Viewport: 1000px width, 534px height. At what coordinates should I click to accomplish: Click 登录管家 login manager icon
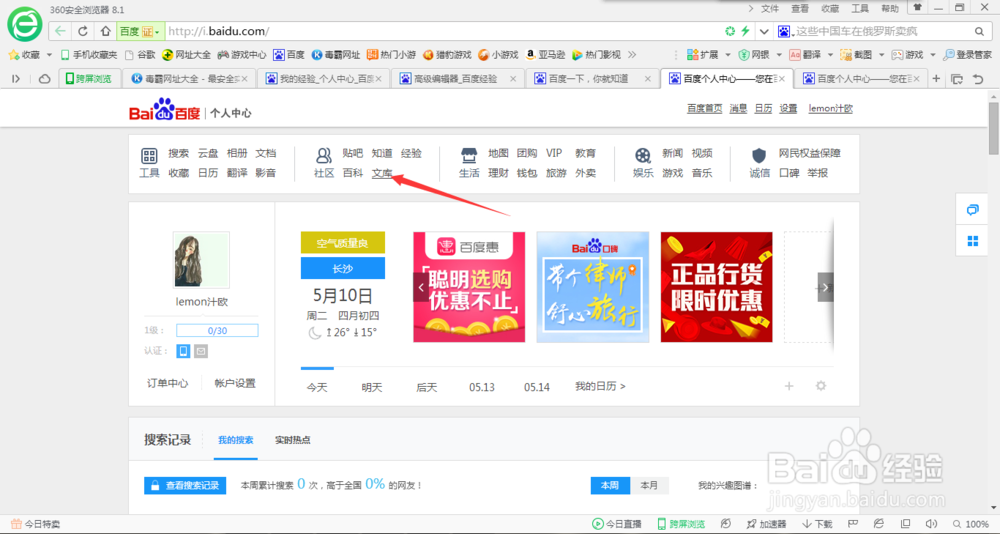pyautogui.click(x=967, y=55)
